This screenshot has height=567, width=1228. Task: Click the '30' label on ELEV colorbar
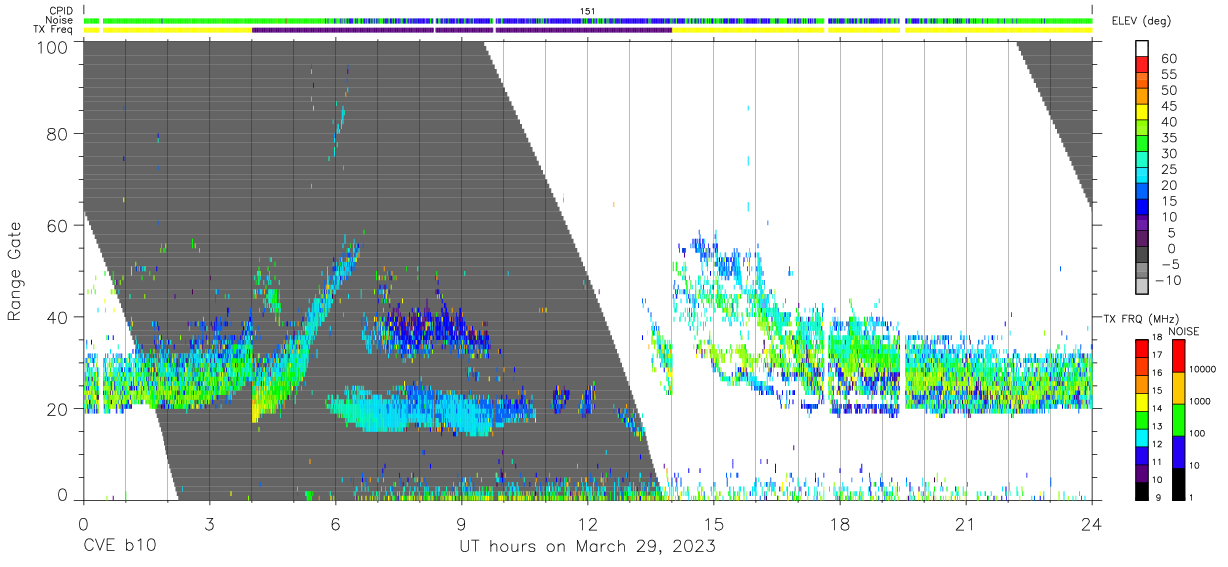click(x=1169, y=153)
